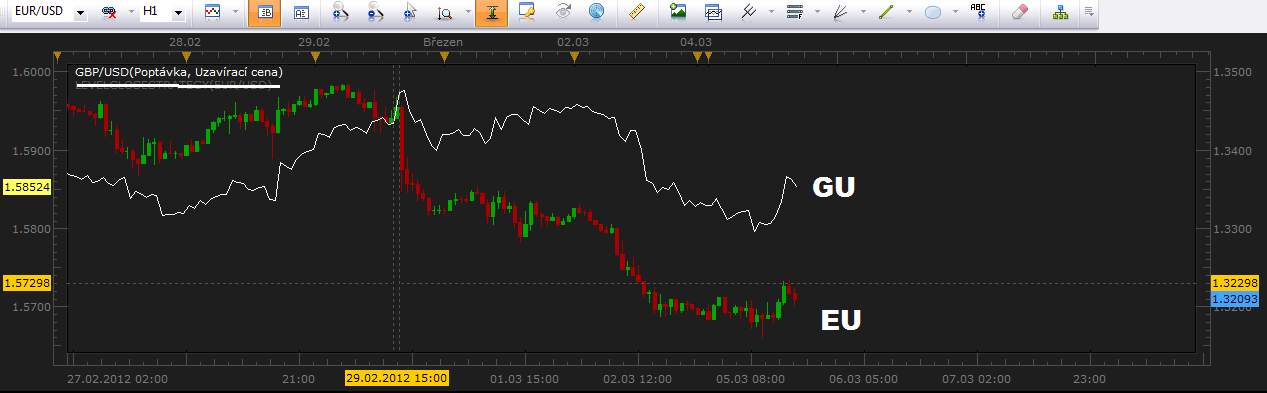Viewport: 1267px width, 393px height.
Task: Expand the Fibonacci tool dropdown arrow
Action: (818, 13)
